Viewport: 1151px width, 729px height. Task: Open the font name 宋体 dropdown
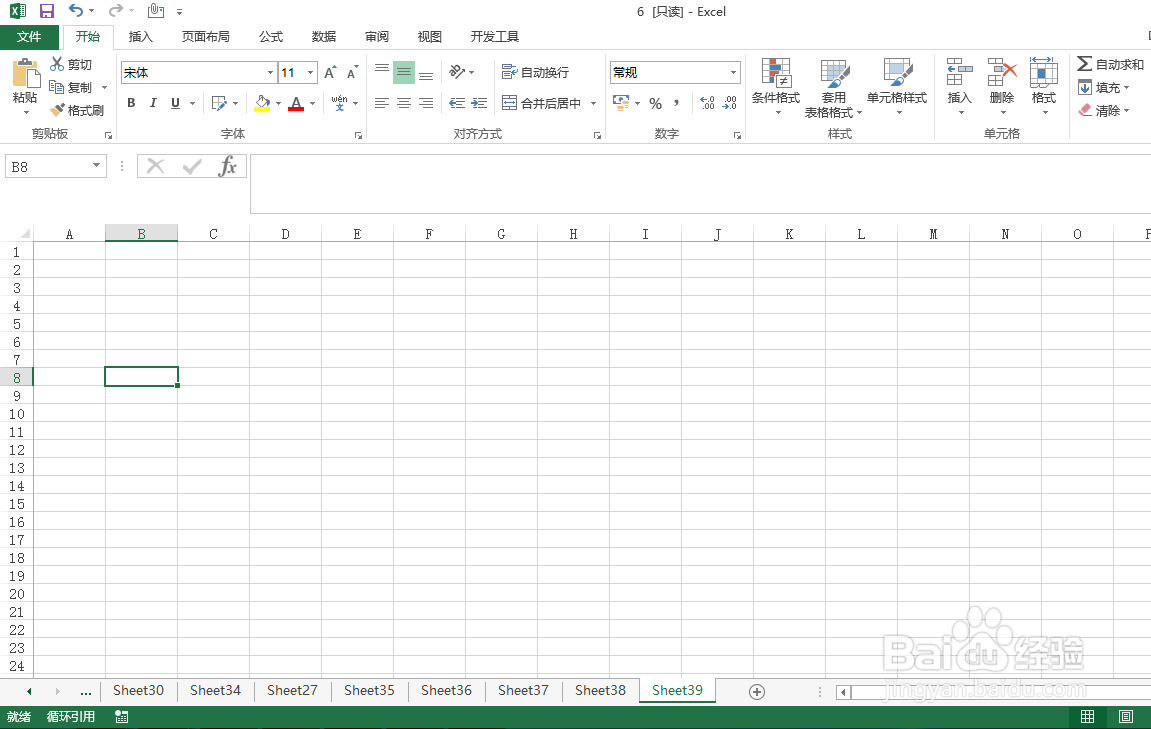(270, 72)
